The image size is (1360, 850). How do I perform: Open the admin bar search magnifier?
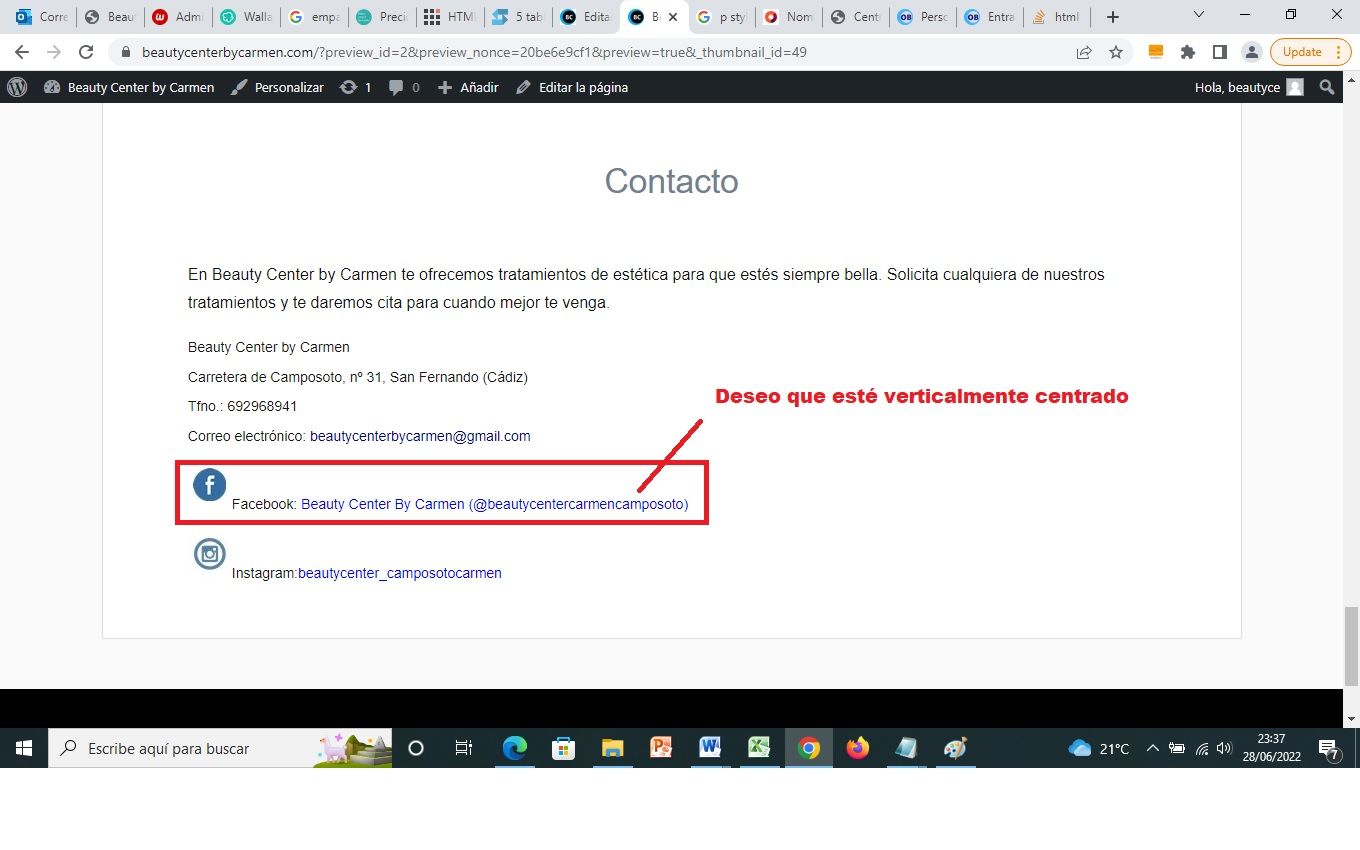coord(1327,87)
